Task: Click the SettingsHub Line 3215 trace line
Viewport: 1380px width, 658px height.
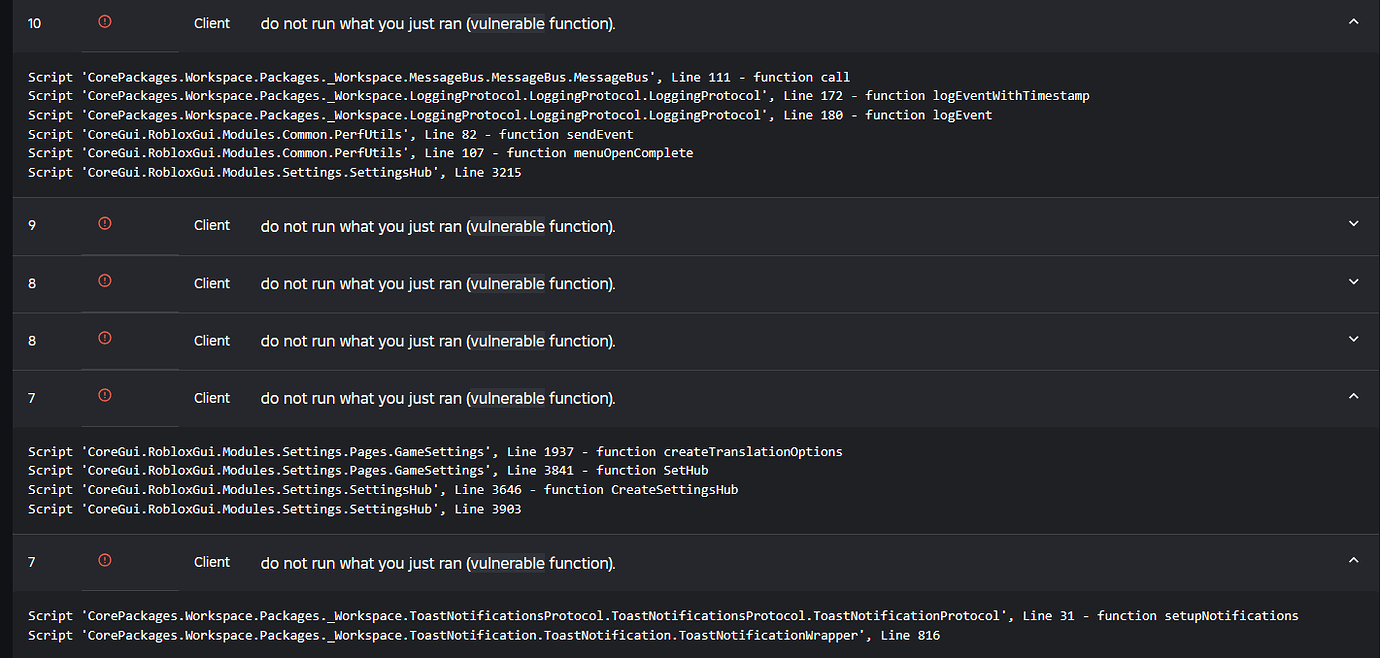Action: (x=275, y=172)
